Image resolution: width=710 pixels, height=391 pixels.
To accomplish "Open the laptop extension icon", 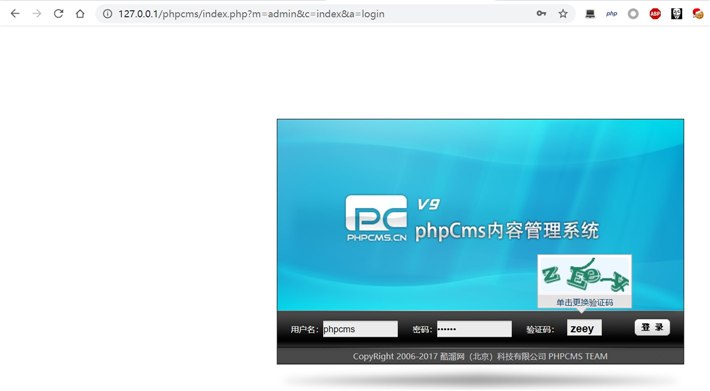I will coord(590,14).
